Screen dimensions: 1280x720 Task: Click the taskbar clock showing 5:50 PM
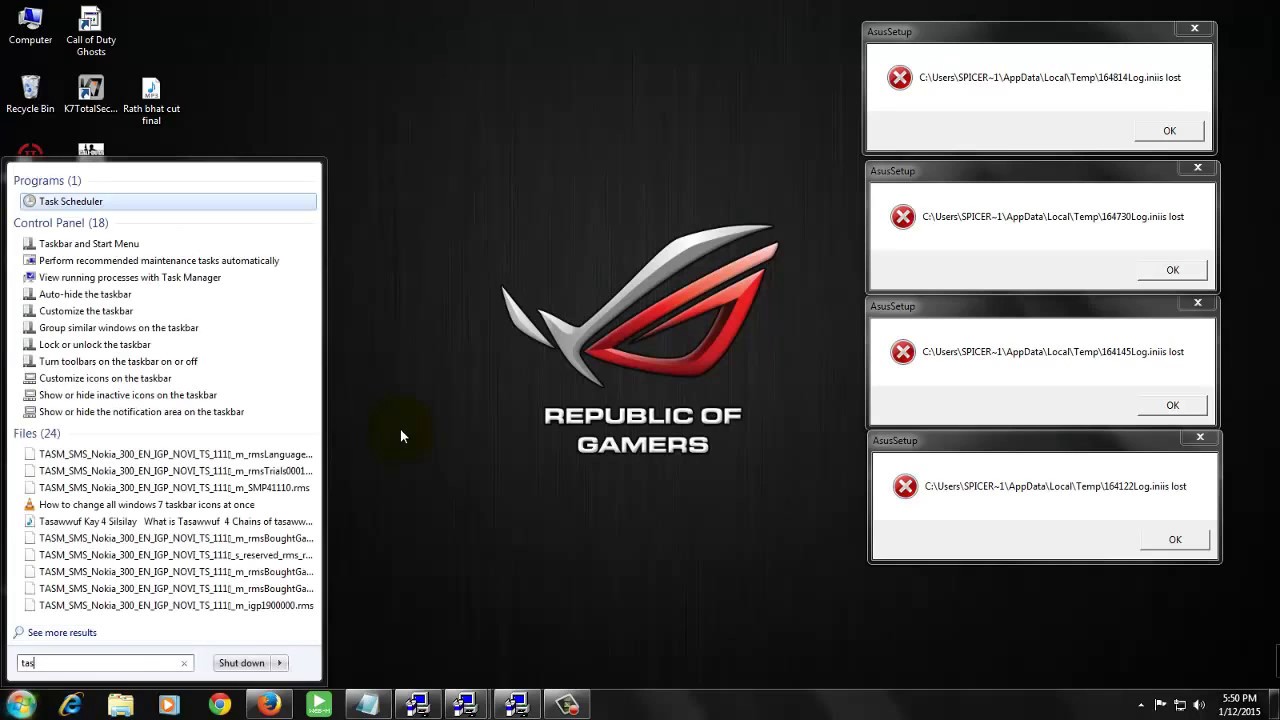pos(1240,705)
